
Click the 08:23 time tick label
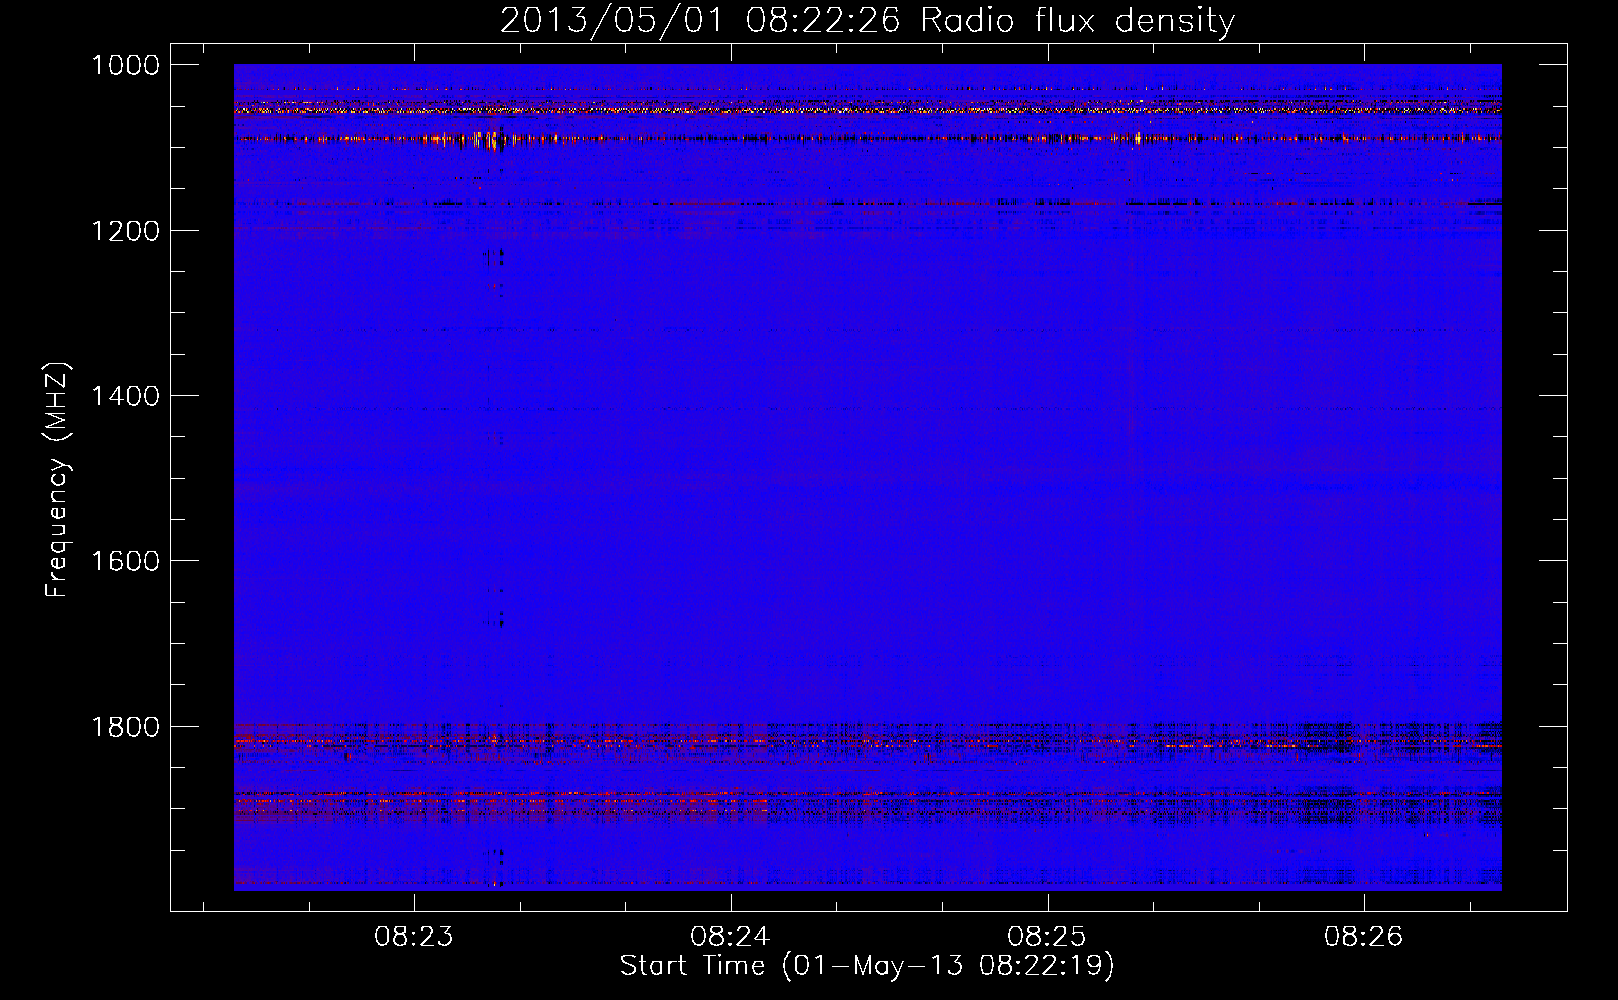pyautogui.click(x=414, y=937)
